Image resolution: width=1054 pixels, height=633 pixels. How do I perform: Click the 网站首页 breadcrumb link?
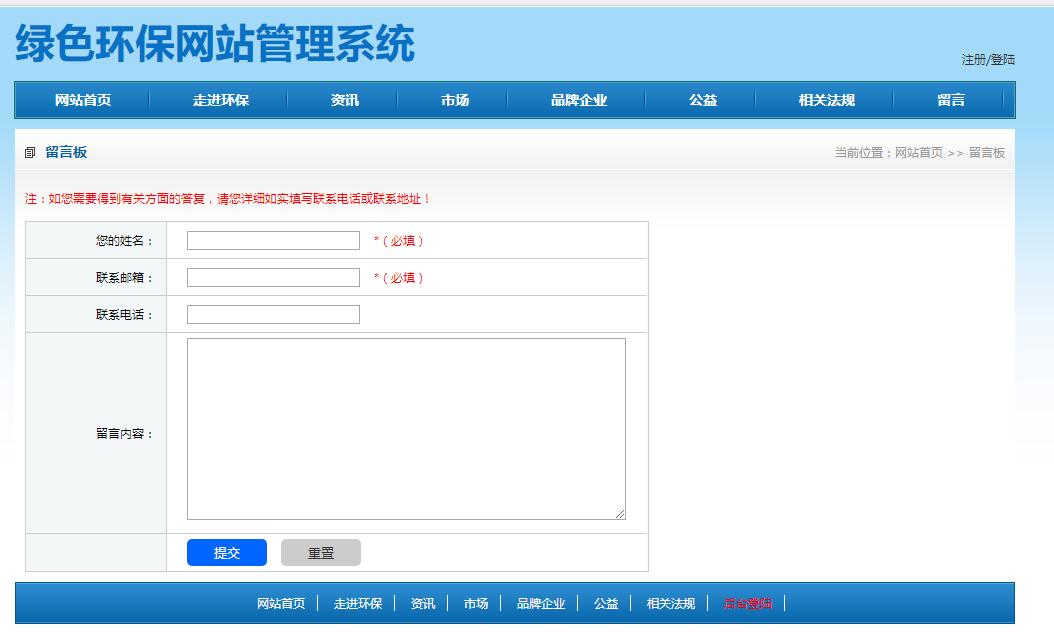pyautogui.click(x=919, y=153)
